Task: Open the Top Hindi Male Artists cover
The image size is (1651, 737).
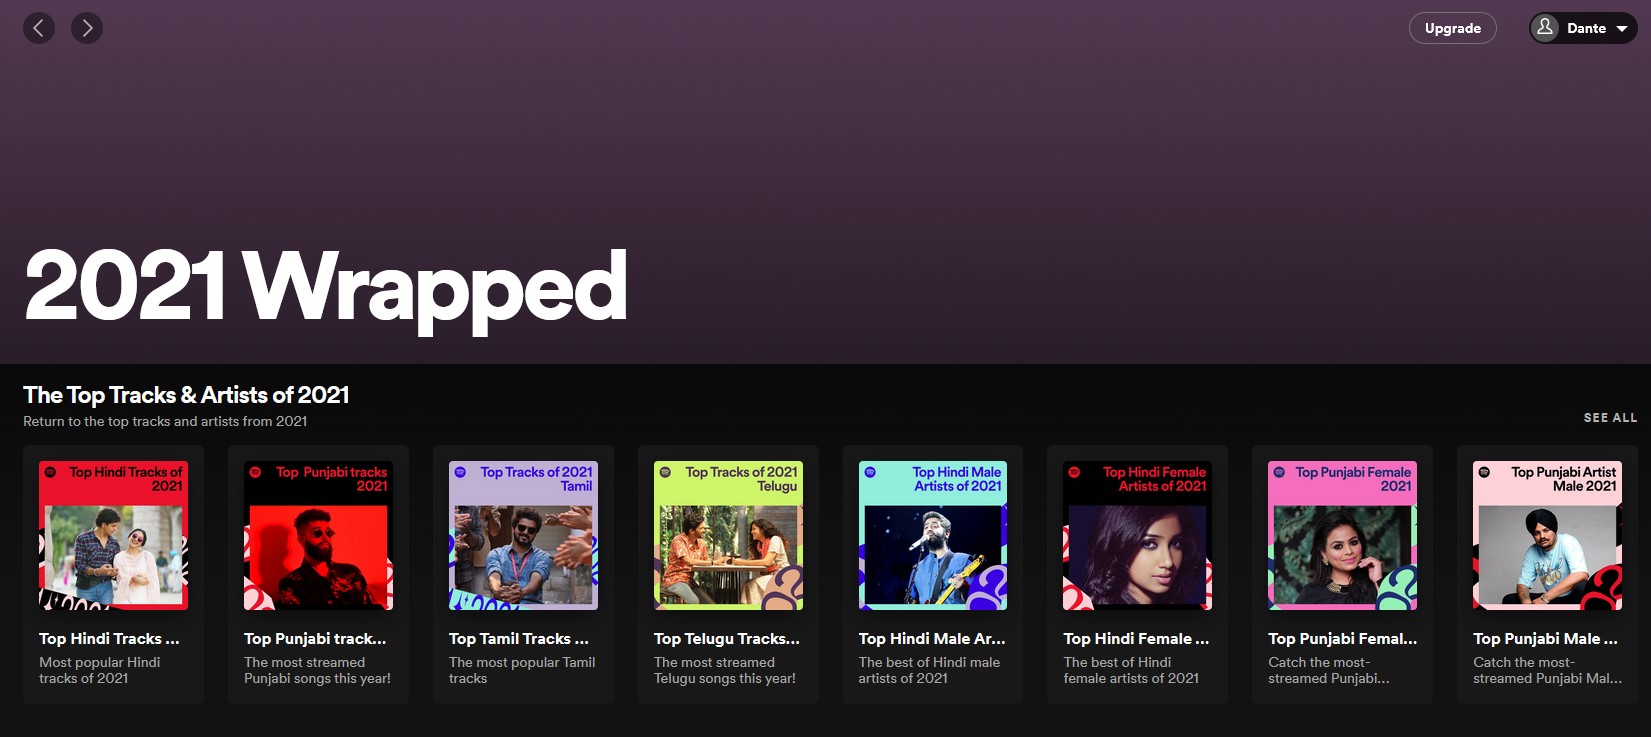Action: pyautogui.click(x=933, y=535)
